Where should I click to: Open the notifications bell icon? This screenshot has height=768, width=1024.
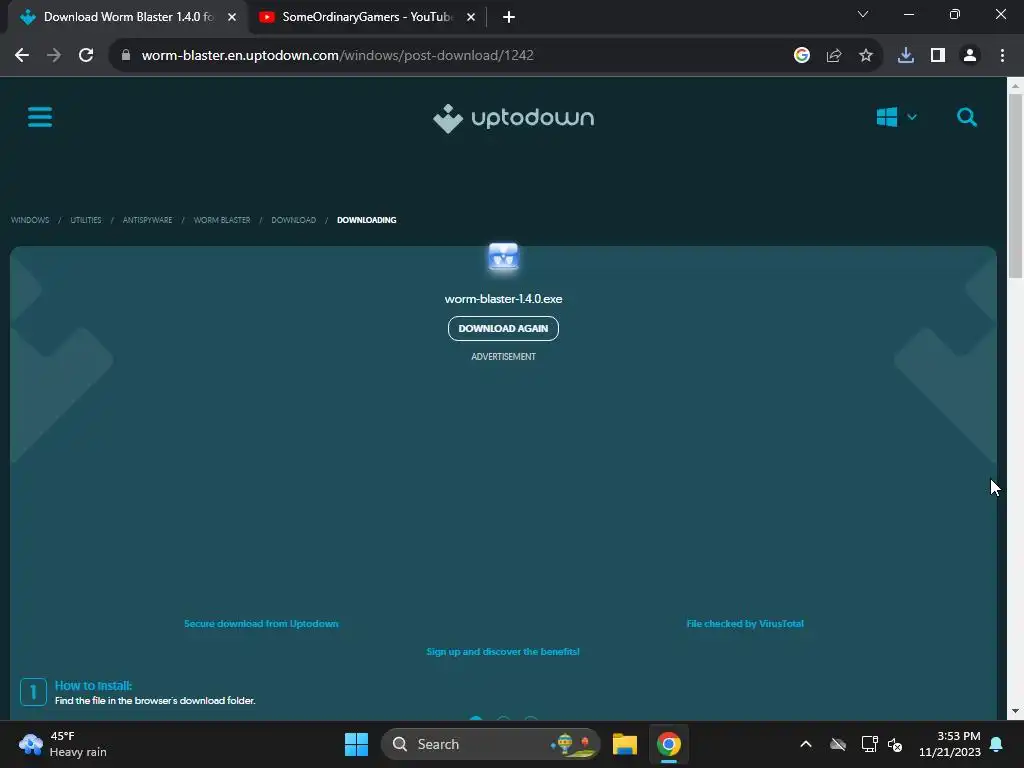[x=997, y=744]
